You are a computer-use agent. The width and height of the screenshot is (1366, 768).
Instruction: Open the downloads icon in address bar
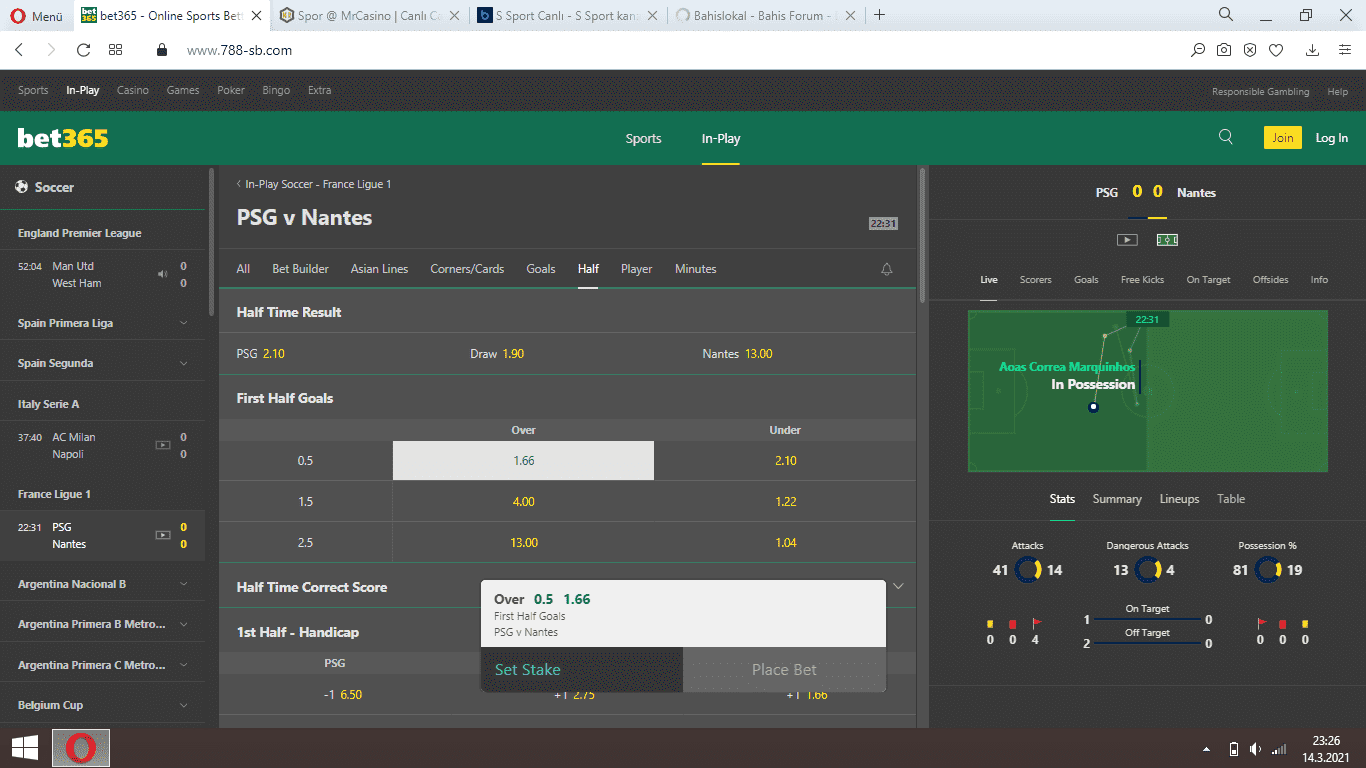(x=1312, y=50)
